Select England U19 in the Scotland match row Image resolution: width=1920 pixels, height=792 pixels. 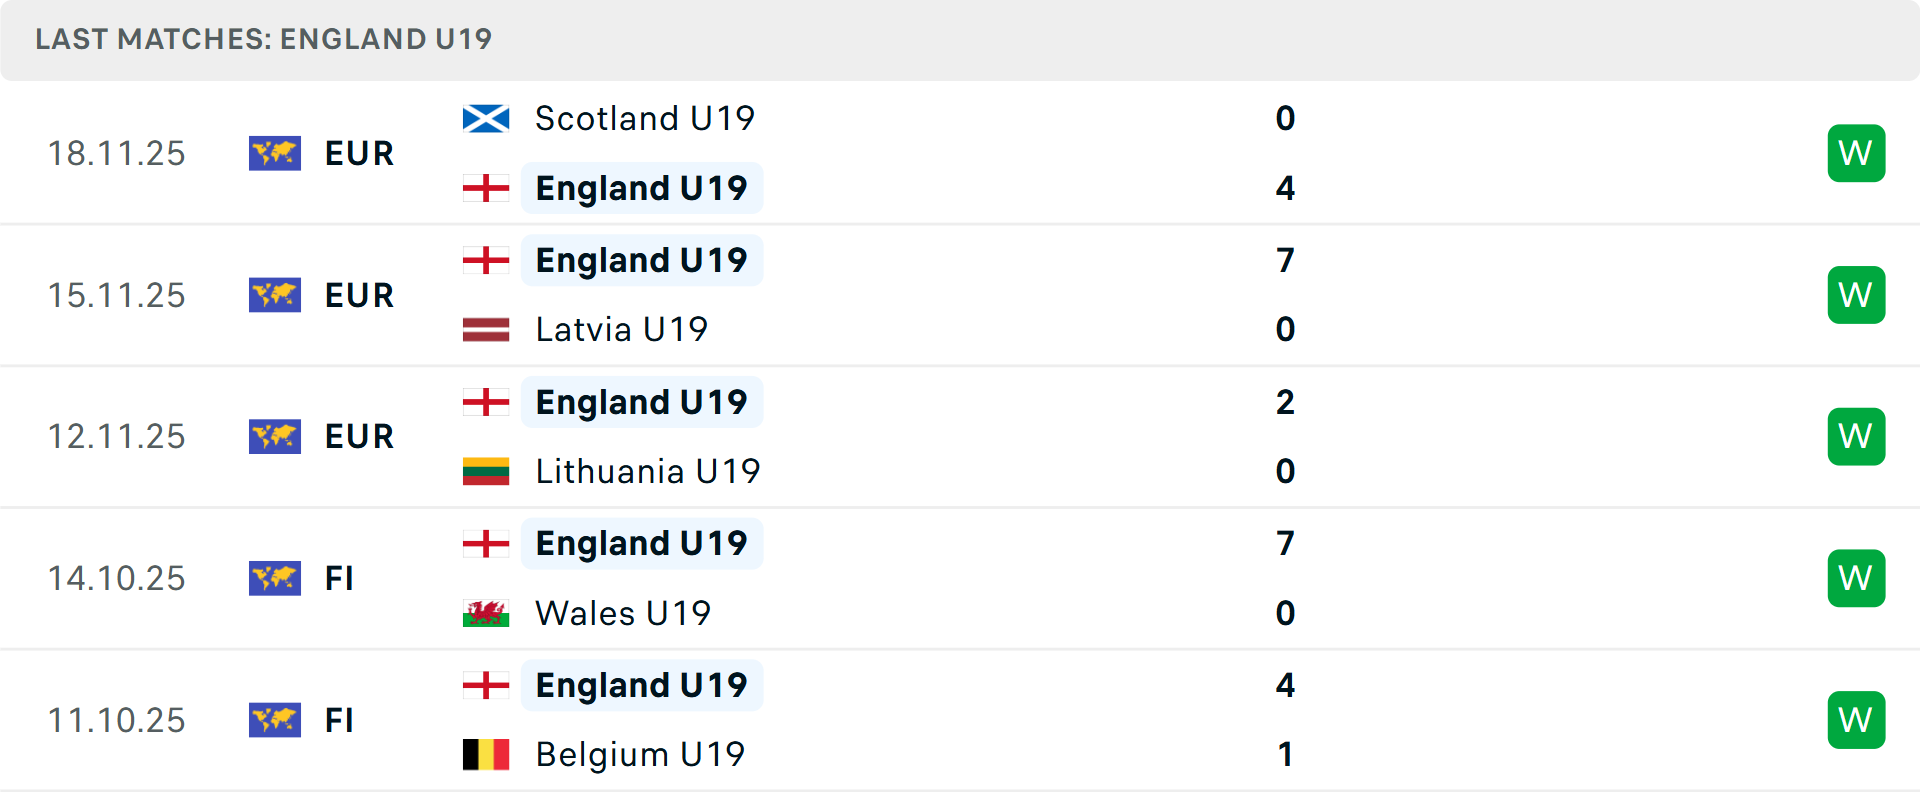(641, 188)
